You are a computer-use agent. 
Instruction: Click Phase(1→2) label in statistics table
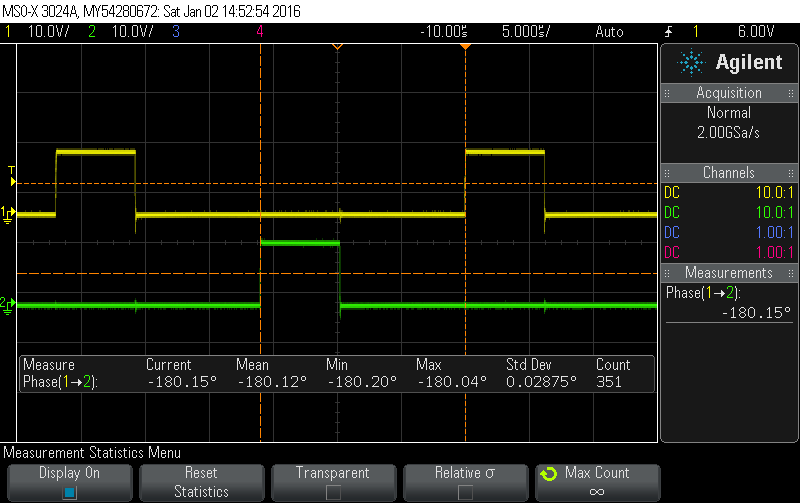click(60, 382)
